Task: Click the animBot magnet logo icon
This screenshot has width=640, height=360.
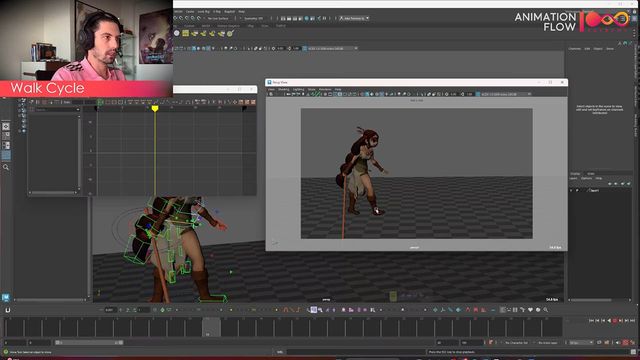Action: click(7, 310)
